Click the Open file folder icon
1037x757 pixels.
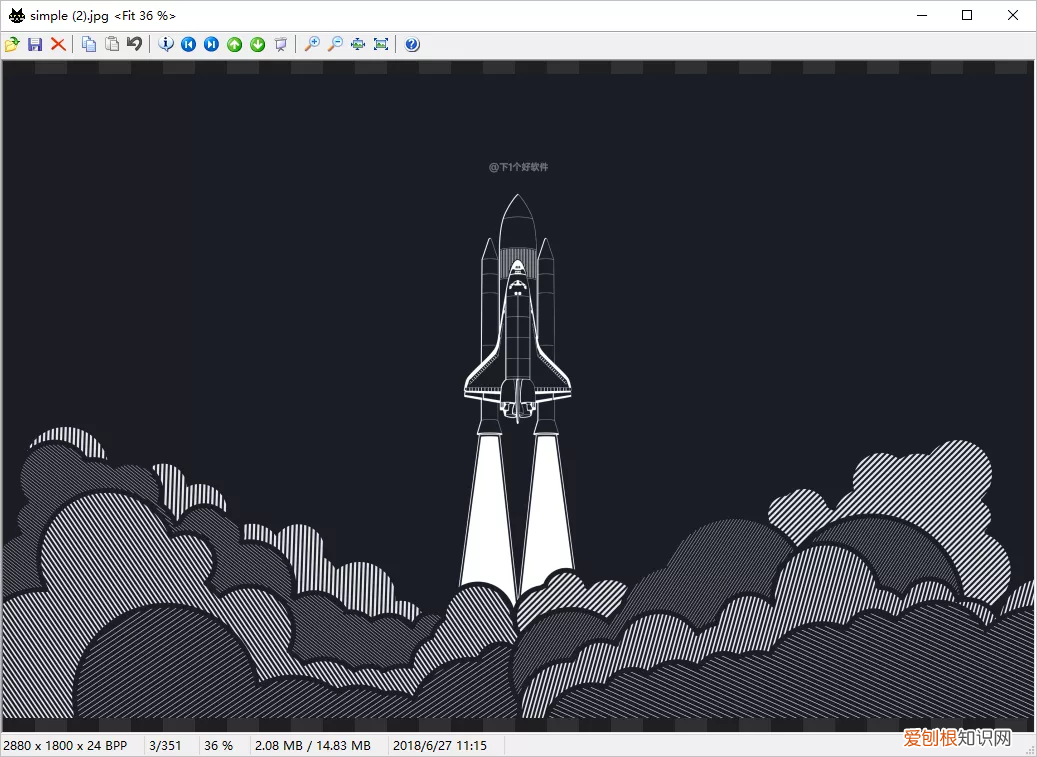tap(12, 44)
